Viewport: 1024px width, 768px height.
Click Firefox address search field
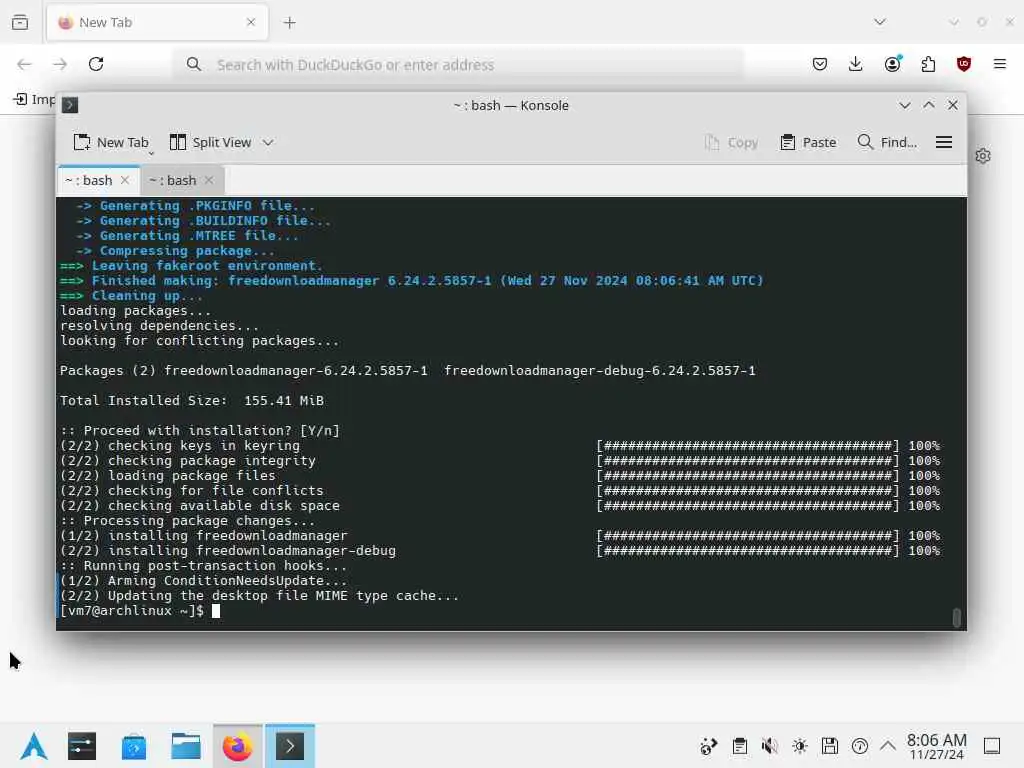[458, 64]
